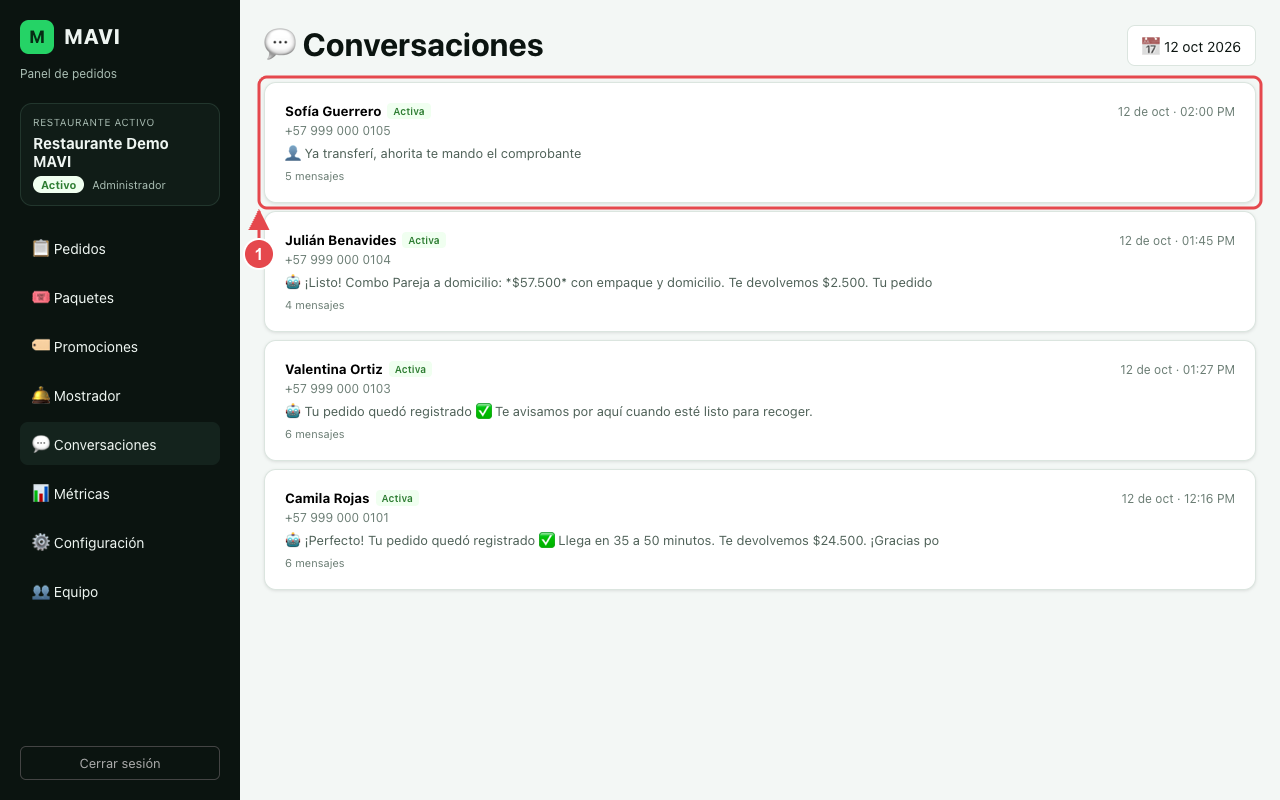Click timestamp 12 de oct · 01:27 PM
The image size is (1280, 800).
point(1177,369)
